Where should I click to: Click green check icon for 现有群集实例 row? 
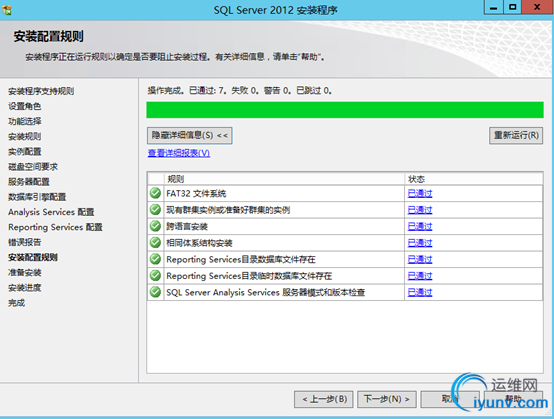tap(155, 210)
